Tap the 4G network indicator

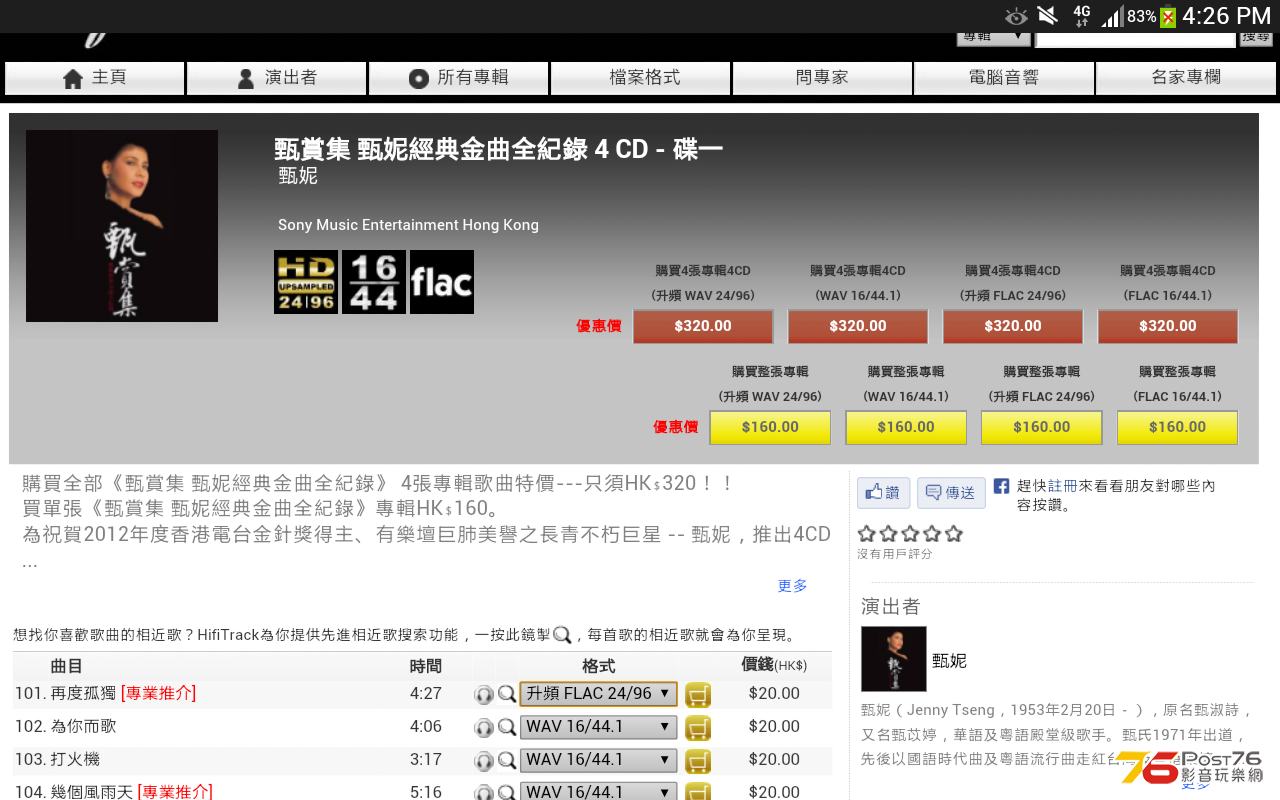point(1081,16)
